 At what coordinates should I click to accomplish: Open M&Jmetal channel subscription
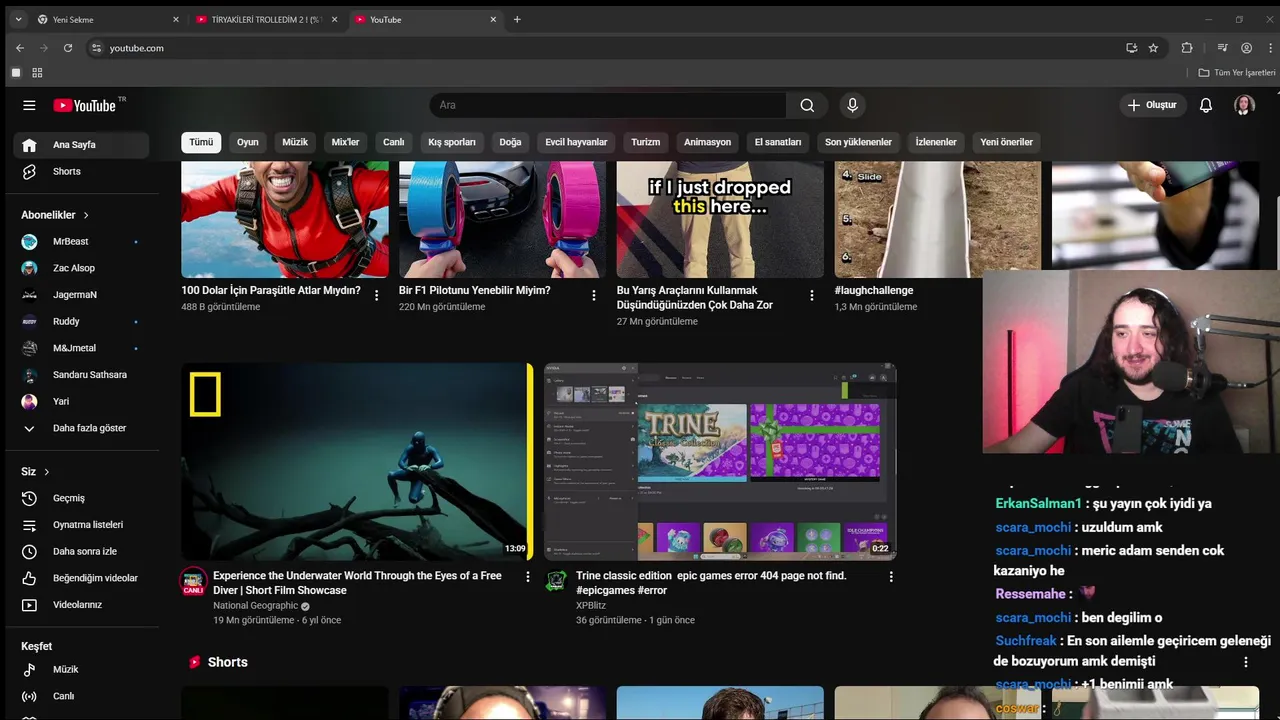coord(81,348)
